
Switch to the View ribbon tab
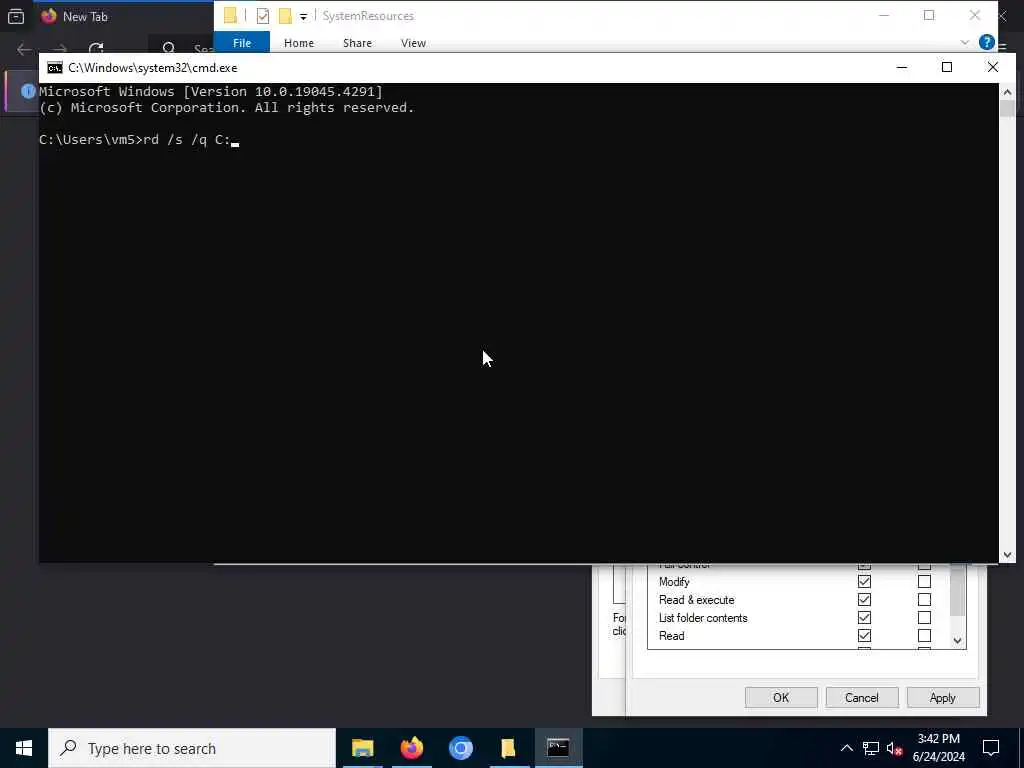(x=413, y=42)
